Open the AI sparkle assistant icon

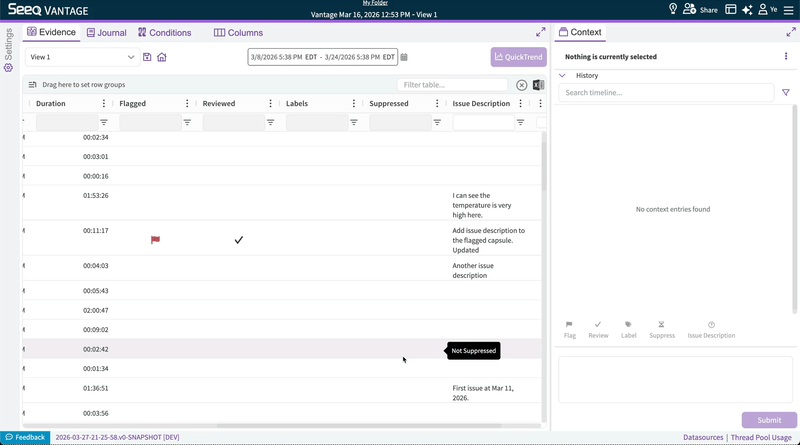747,10
